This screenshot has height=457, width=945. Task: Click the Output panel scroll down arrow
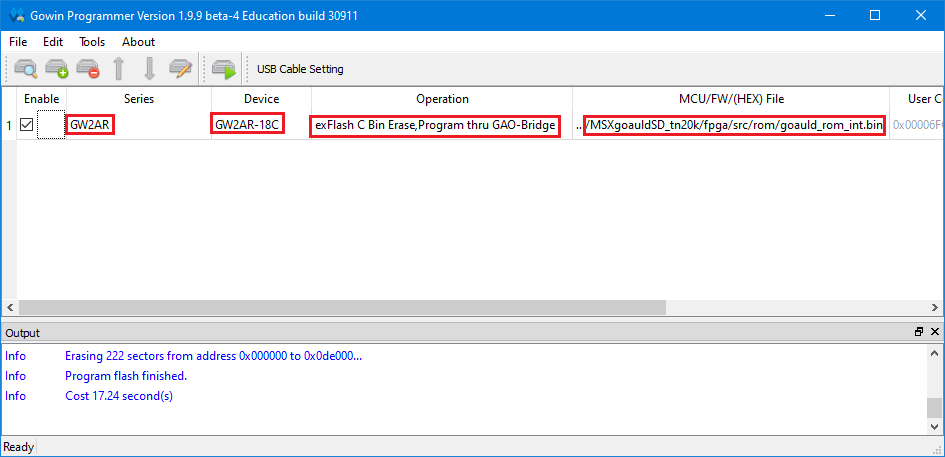934,426
